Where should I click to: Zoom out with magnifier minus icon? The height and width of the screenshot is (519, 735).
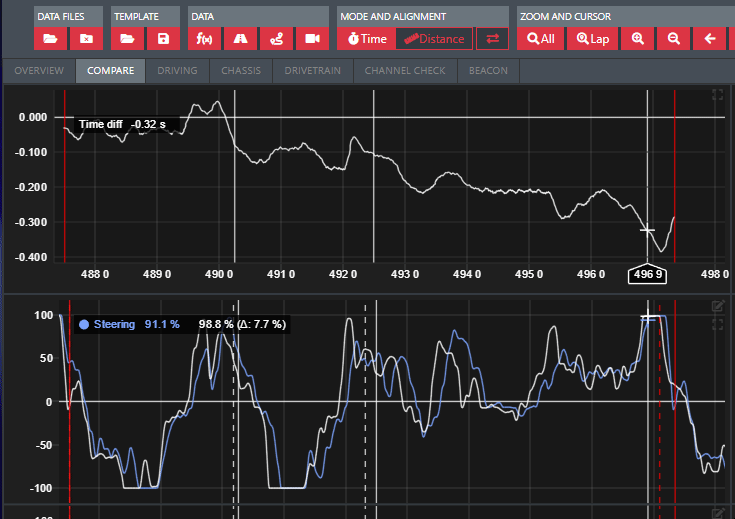point(674,39)
